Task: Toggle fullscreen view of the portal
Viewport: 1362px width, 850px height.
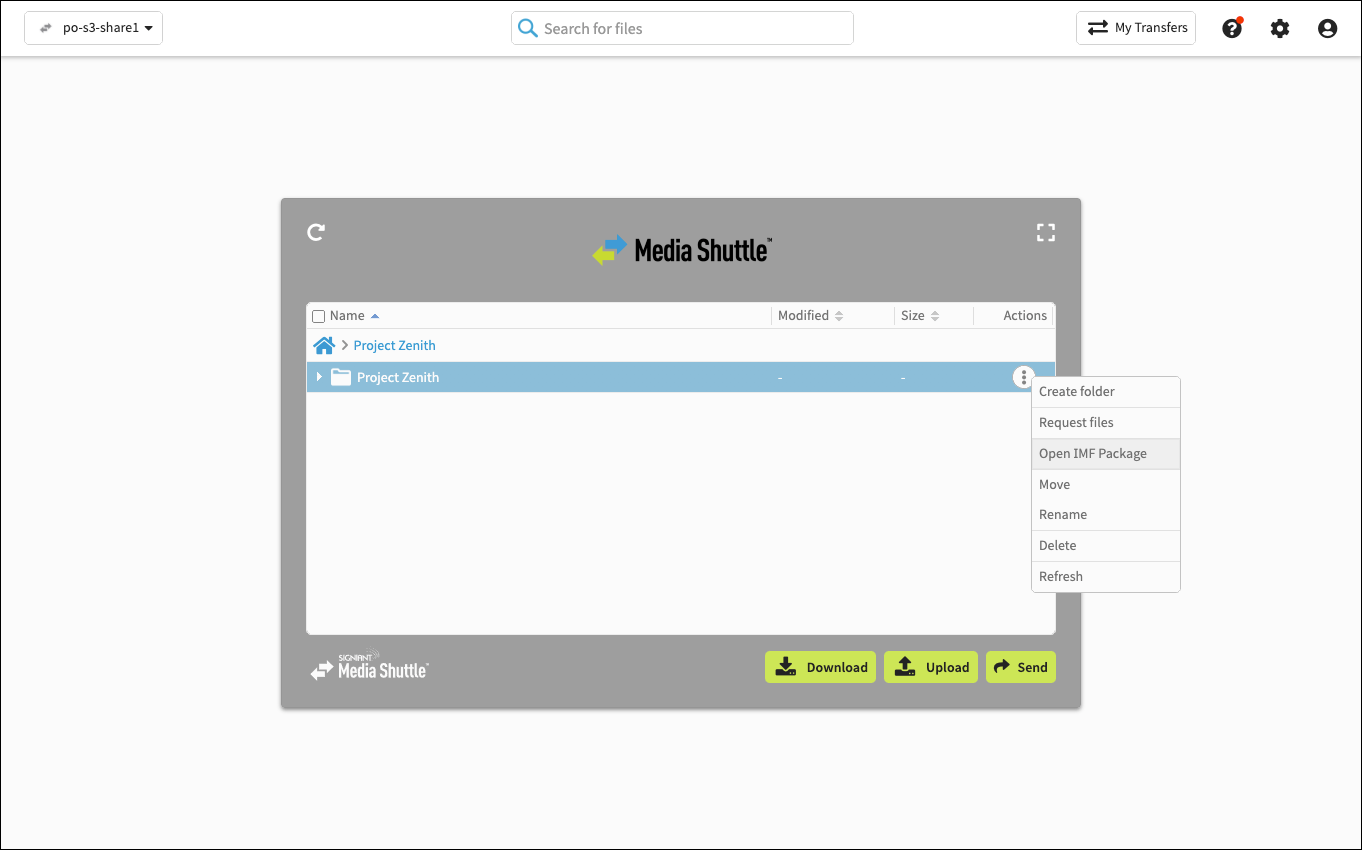Action: pyautogui.click(x=1046, y=232)
